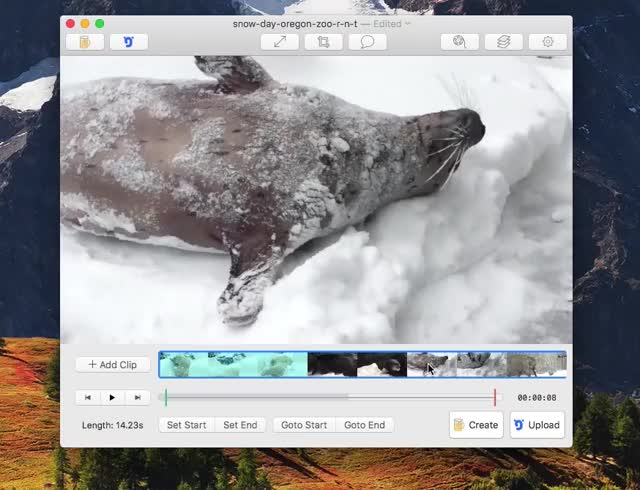This screenshot has width=640, height=490.
Task: Click the beer mug GIF toolbar icon
Action: click(85, 42)
